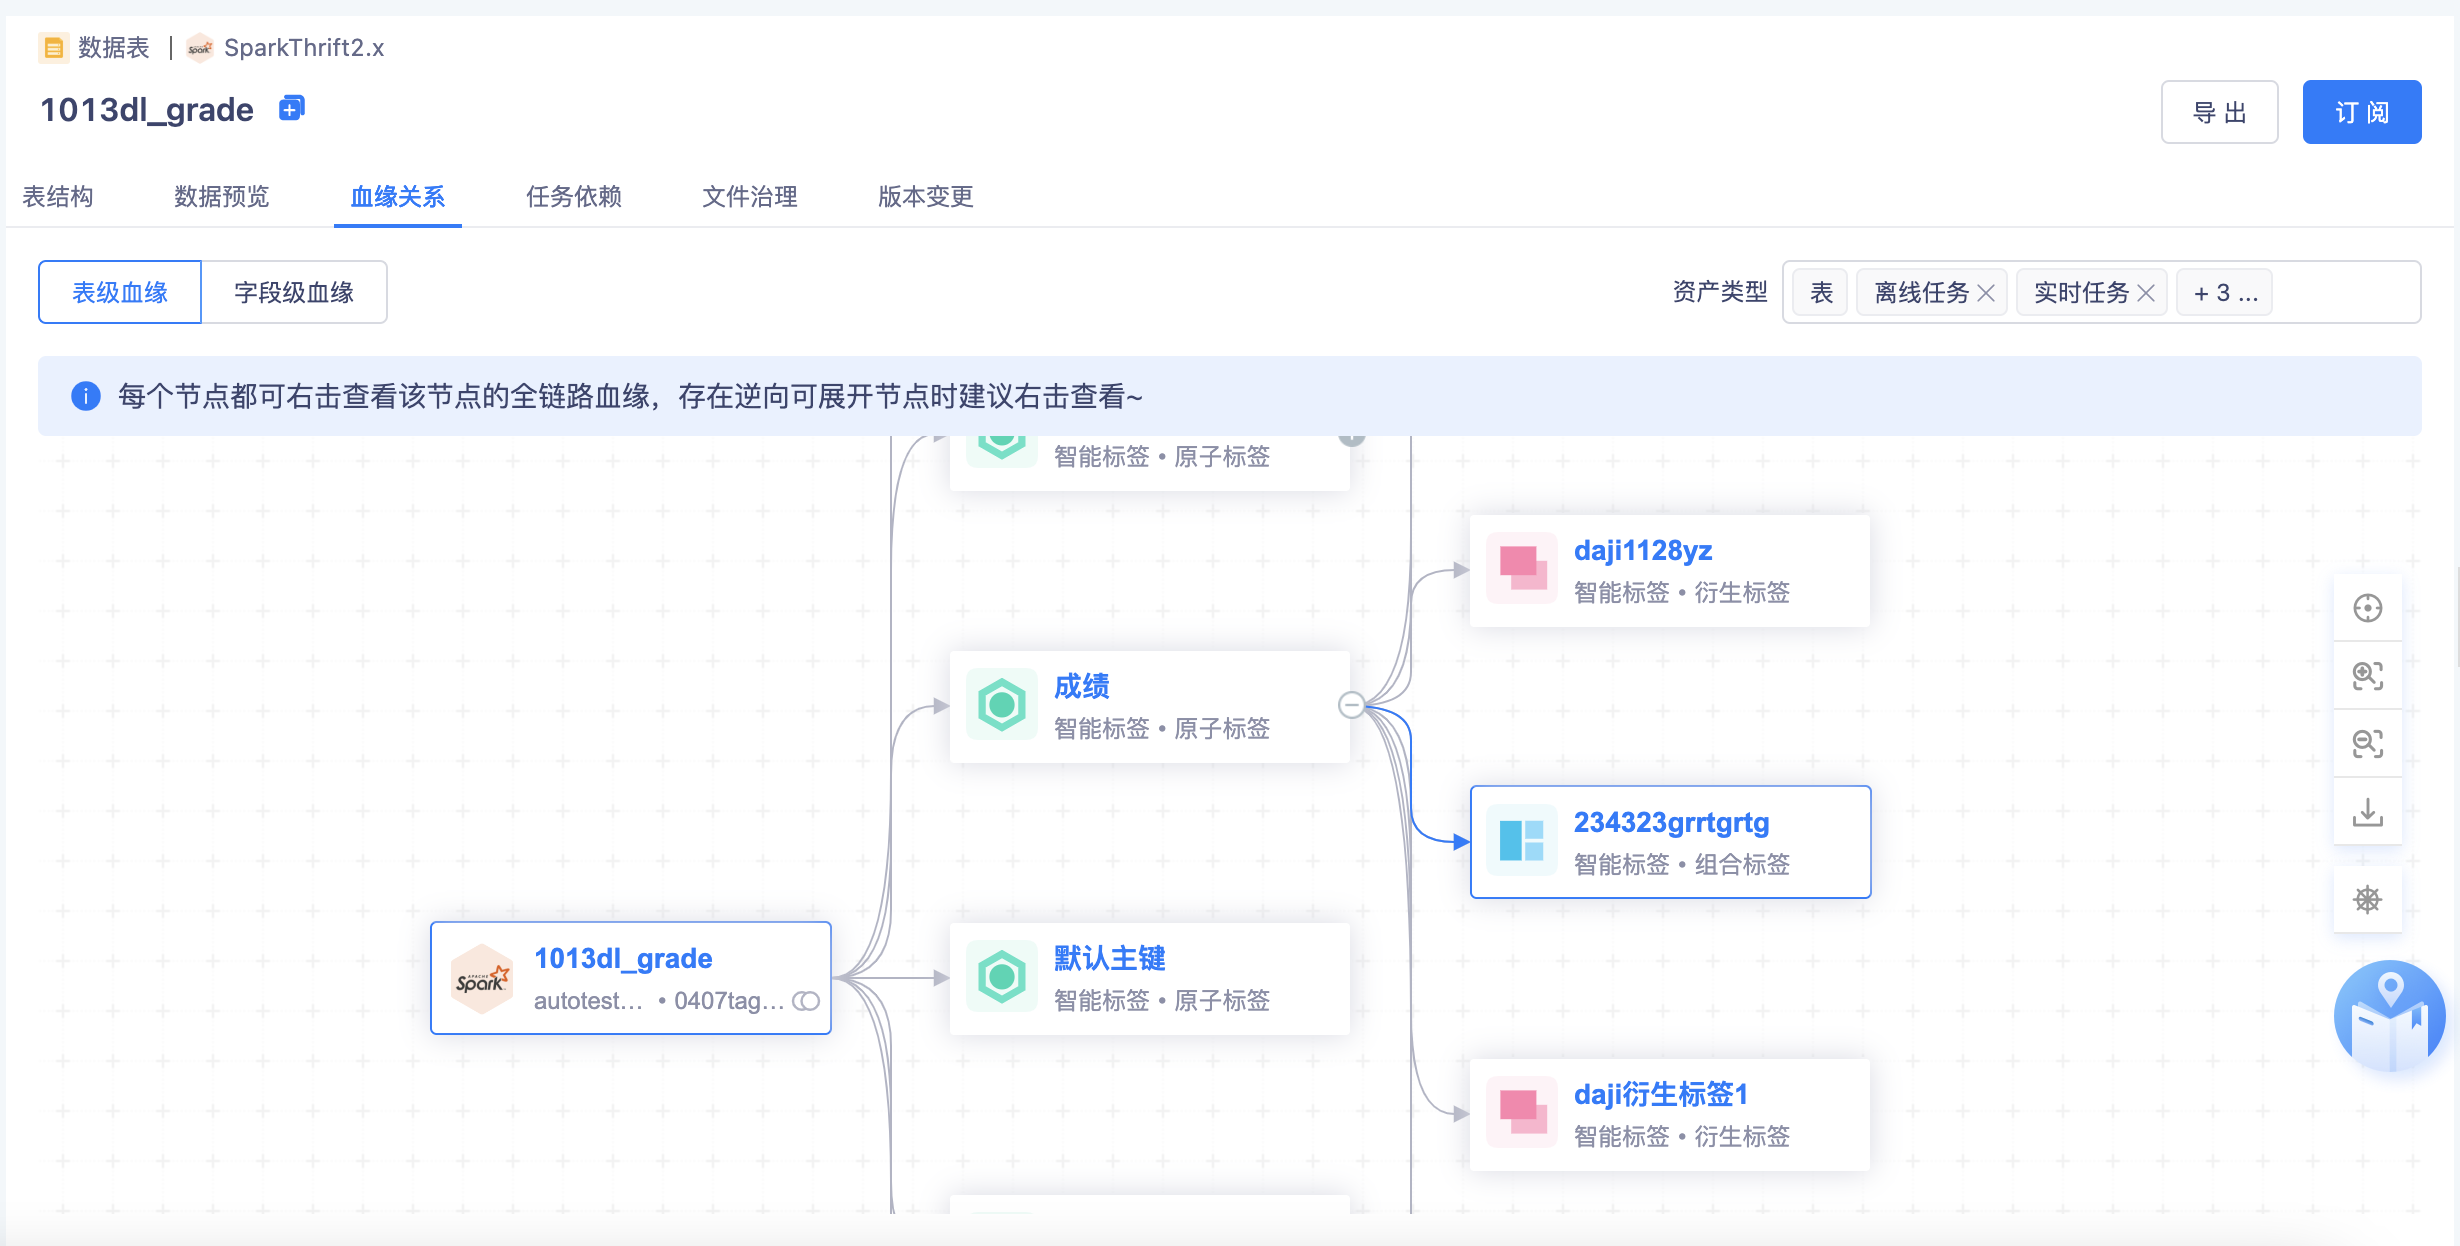The width and height of the screenshot is (2460, 1246).
Task: Click the green hexagon icon of 默认主键 node
Action: coord(1002,977)
